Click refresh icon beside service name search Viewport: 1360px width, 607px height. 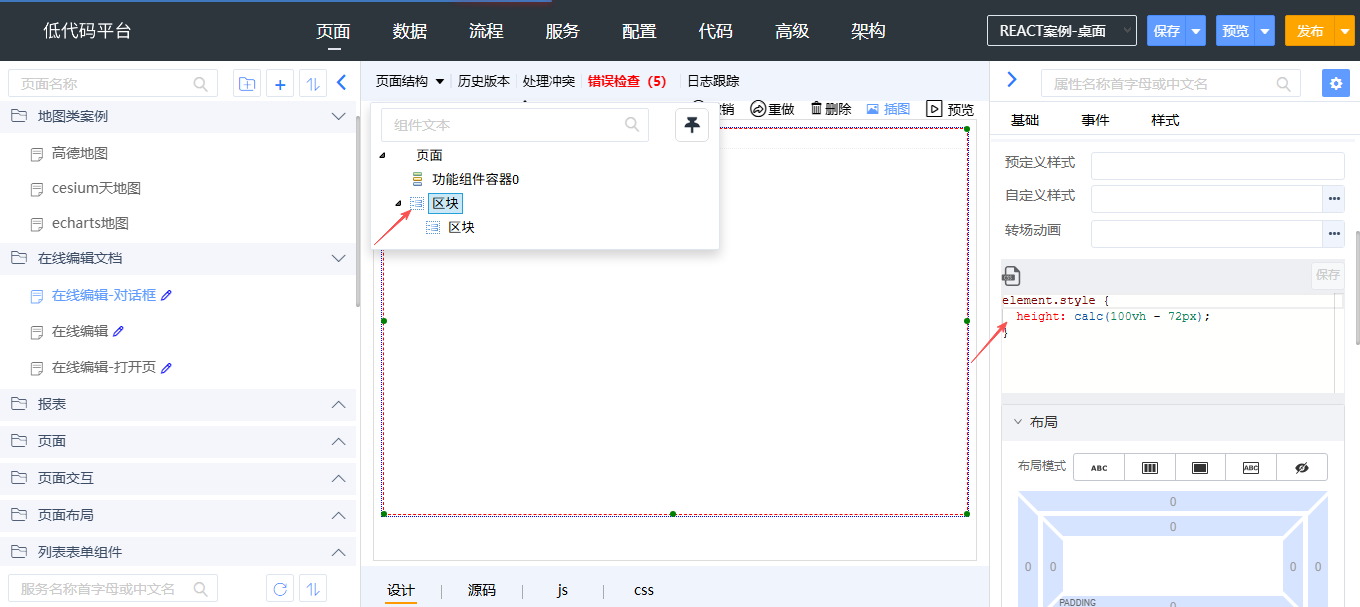click(280, 588)
